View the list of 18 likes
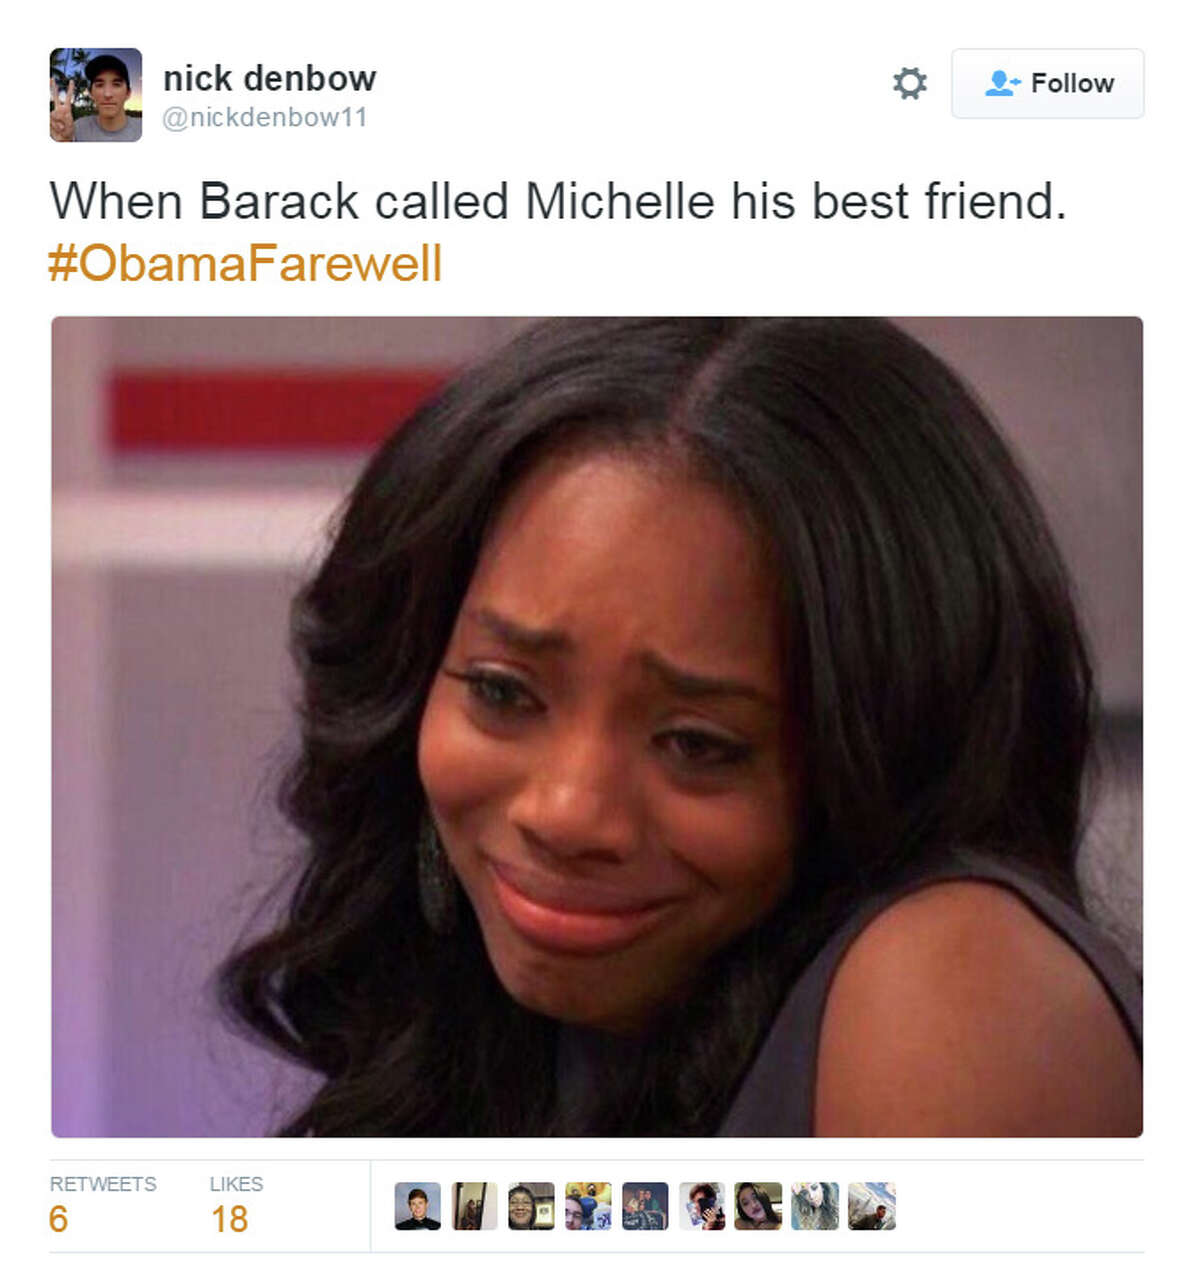1200x1264 pixels. (236, 1205)
